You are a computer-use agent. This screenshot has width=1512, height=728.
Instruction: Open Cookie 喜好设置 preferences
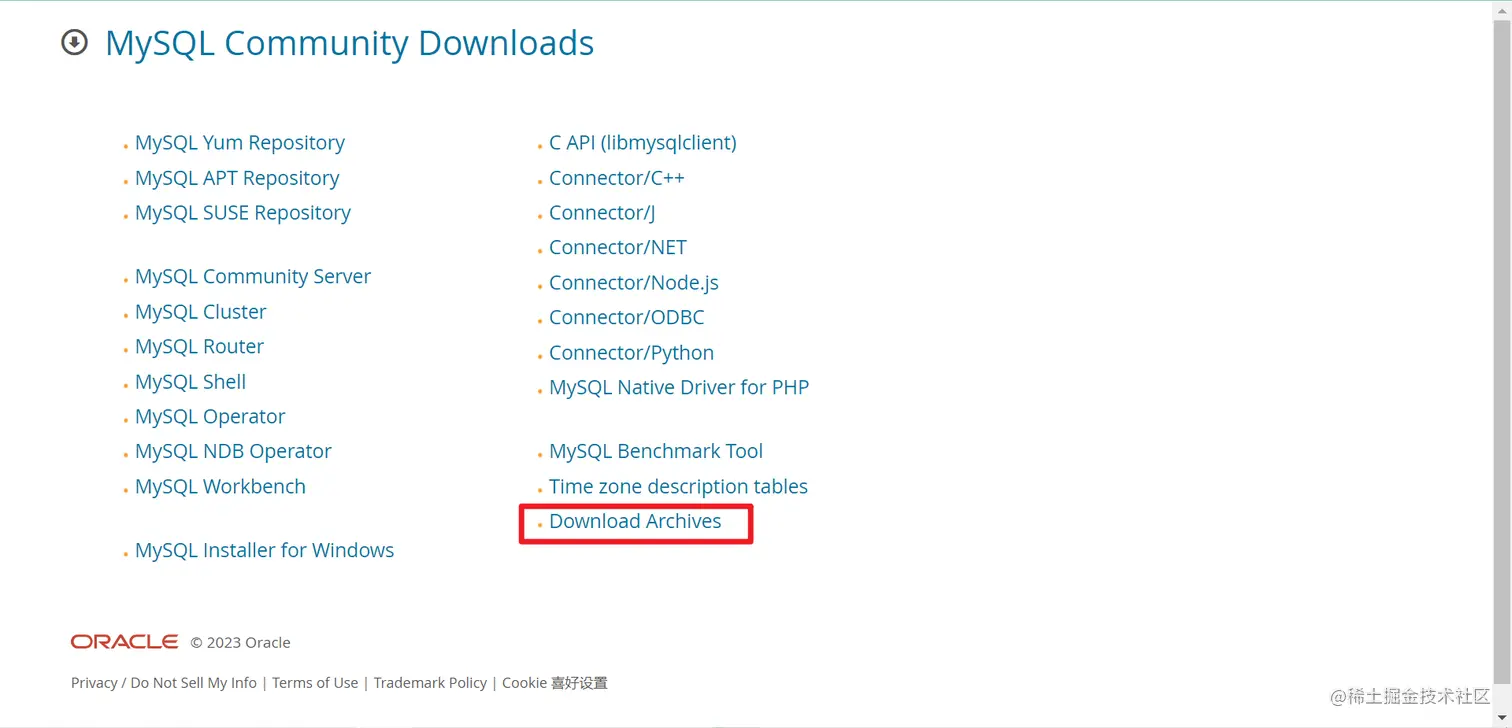pos(555,683)
